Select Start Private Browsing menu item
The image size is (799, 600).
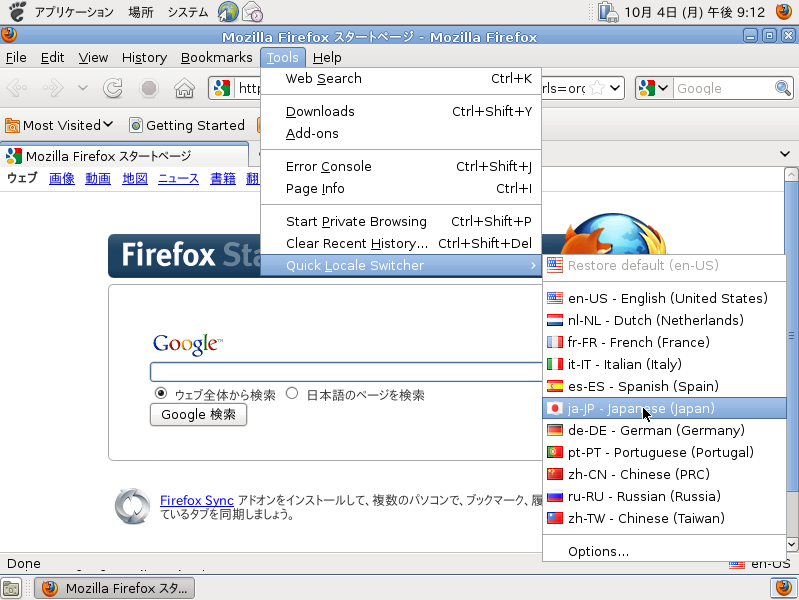tap(356, 221)
